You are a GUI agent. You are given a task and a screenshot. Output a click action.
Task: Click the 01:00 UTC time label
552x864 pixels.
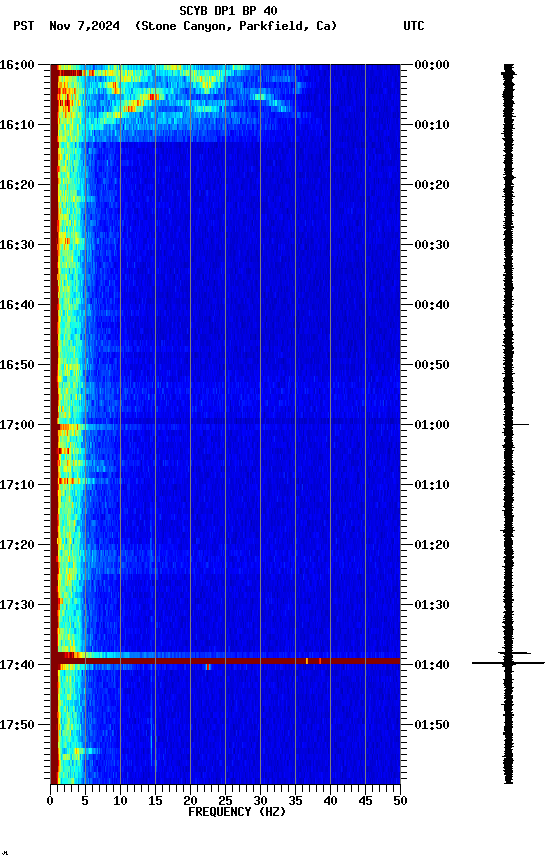tap(432, 425)
